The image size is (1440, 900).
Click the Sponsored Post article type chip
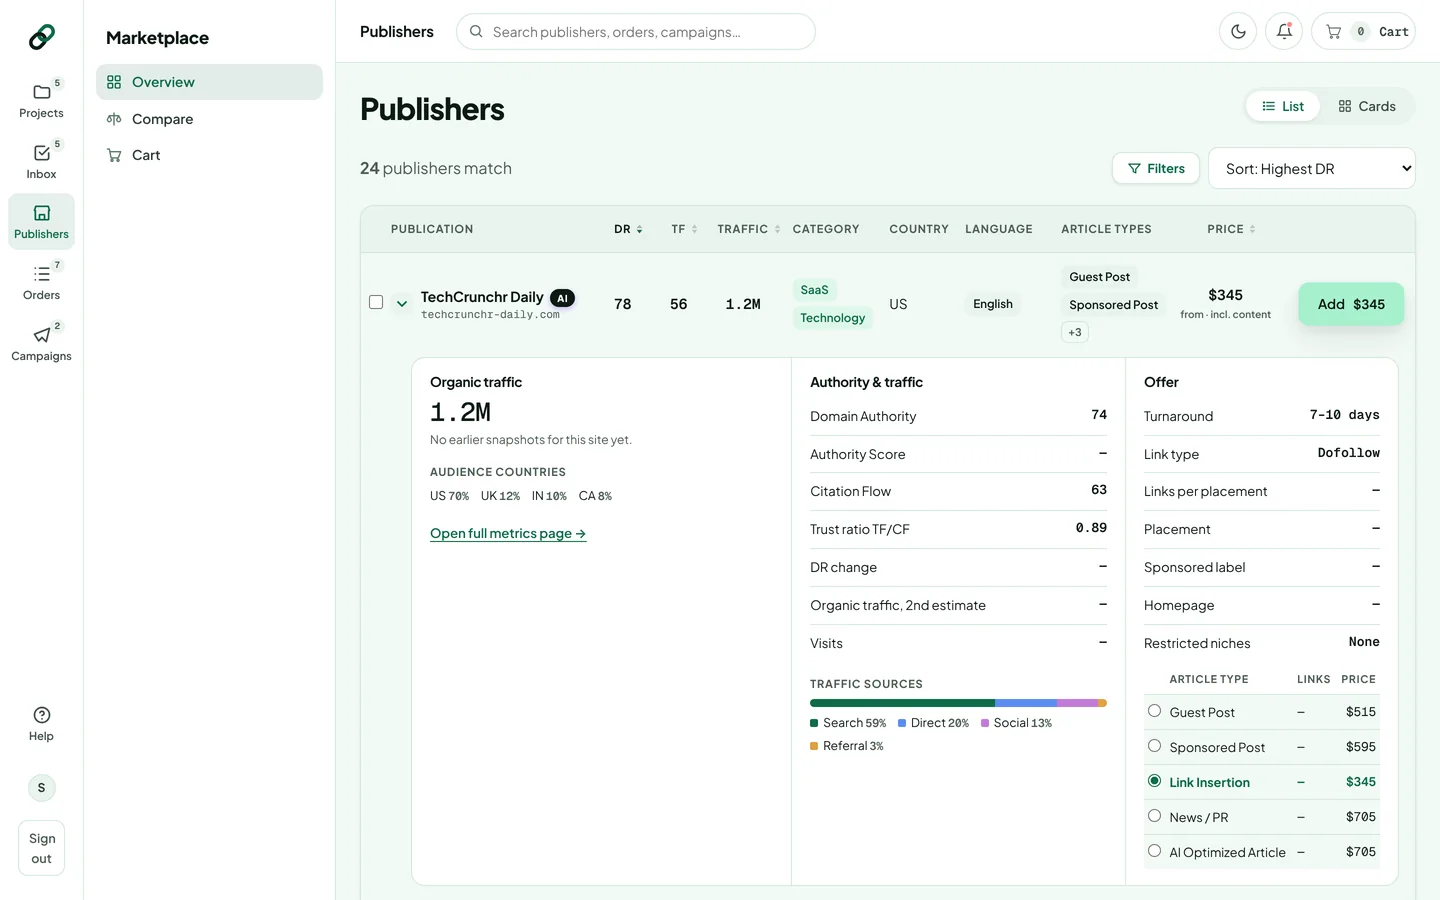tap(1113, 305)
